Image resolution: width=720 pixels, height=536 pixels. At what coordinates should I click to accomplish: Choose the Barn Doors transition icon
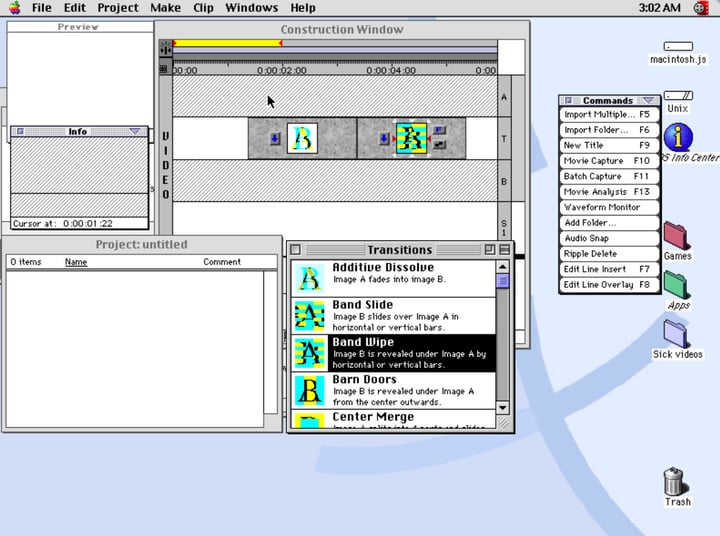pos(310,389)
